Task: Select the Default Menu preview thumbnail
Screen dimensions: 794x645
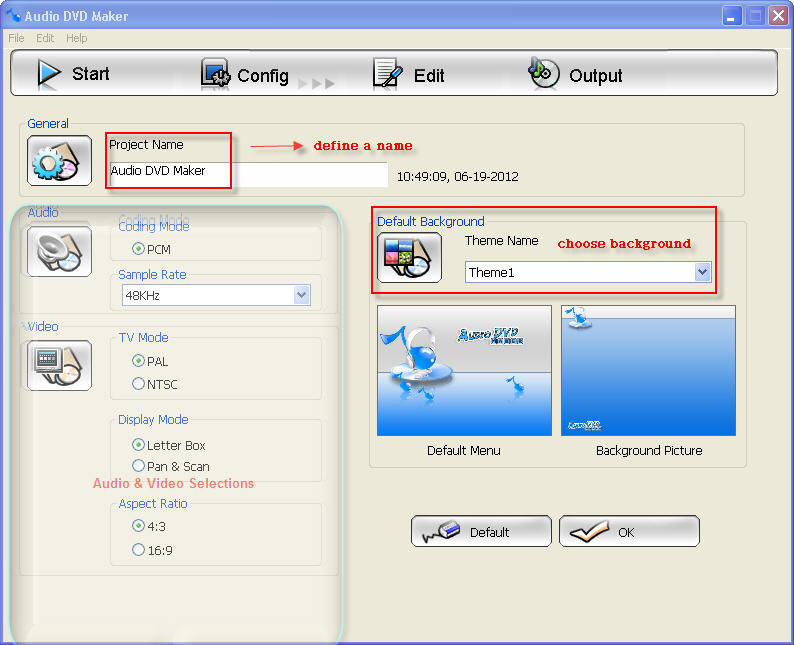Action: [x=464, y=370]
